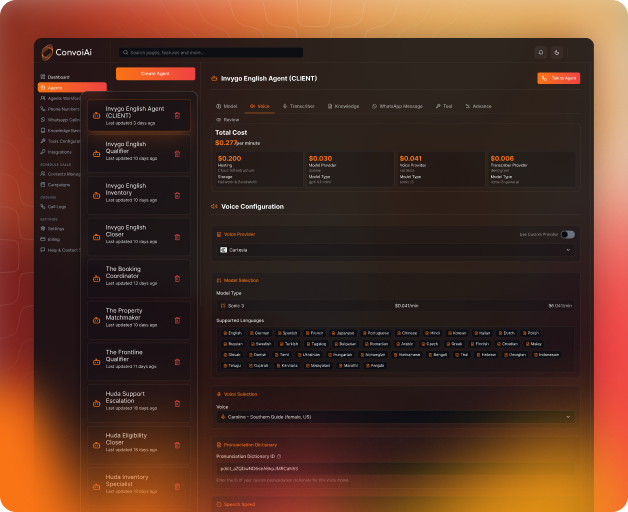Click the German language chip
The image size is (628, 512).
(260, 333)
